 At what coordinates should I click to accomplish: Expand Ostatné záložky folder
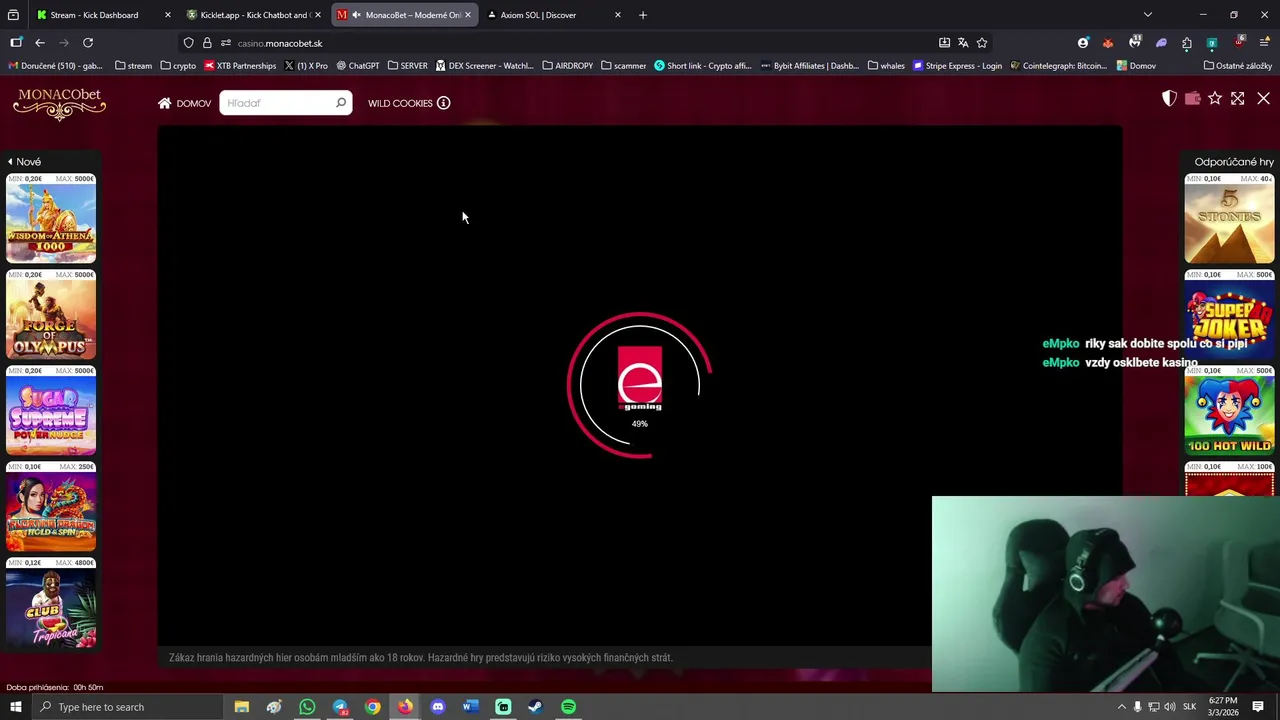(1238, 66)
